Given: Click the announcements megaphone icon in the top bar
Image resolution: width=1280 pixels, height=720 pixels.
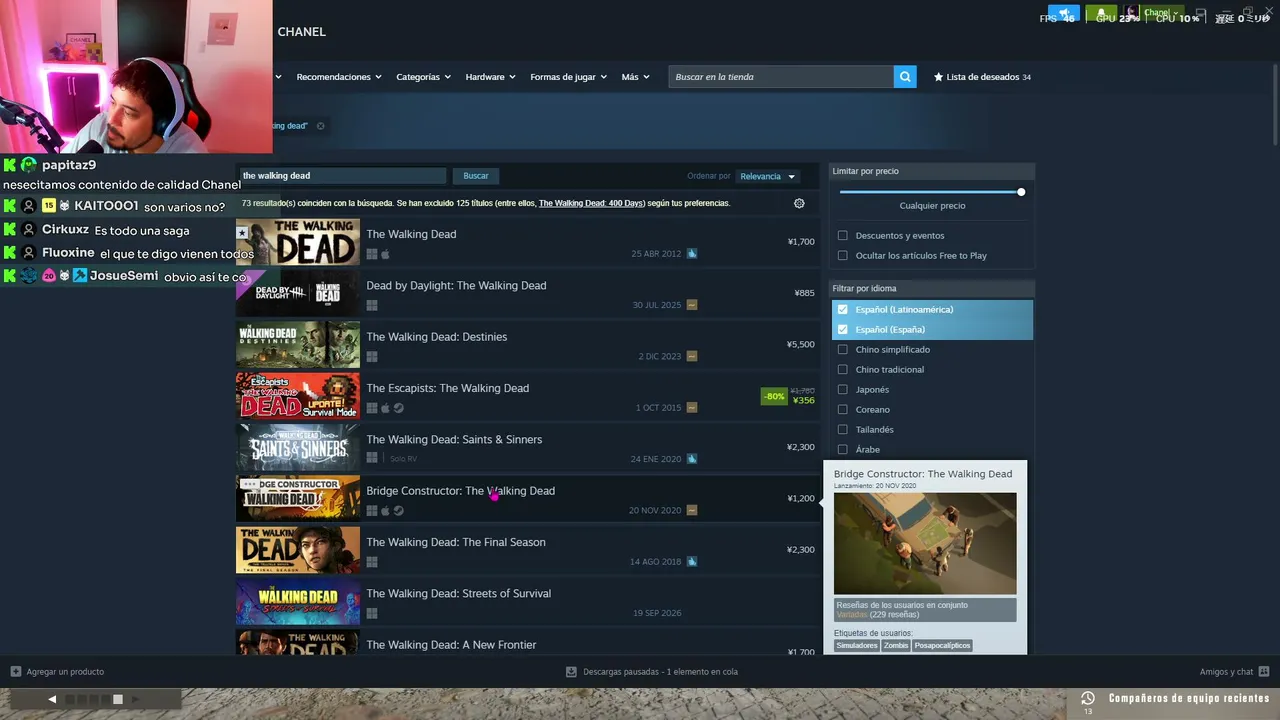Looking at the screenshot, I should click(x=1064, y=14).
